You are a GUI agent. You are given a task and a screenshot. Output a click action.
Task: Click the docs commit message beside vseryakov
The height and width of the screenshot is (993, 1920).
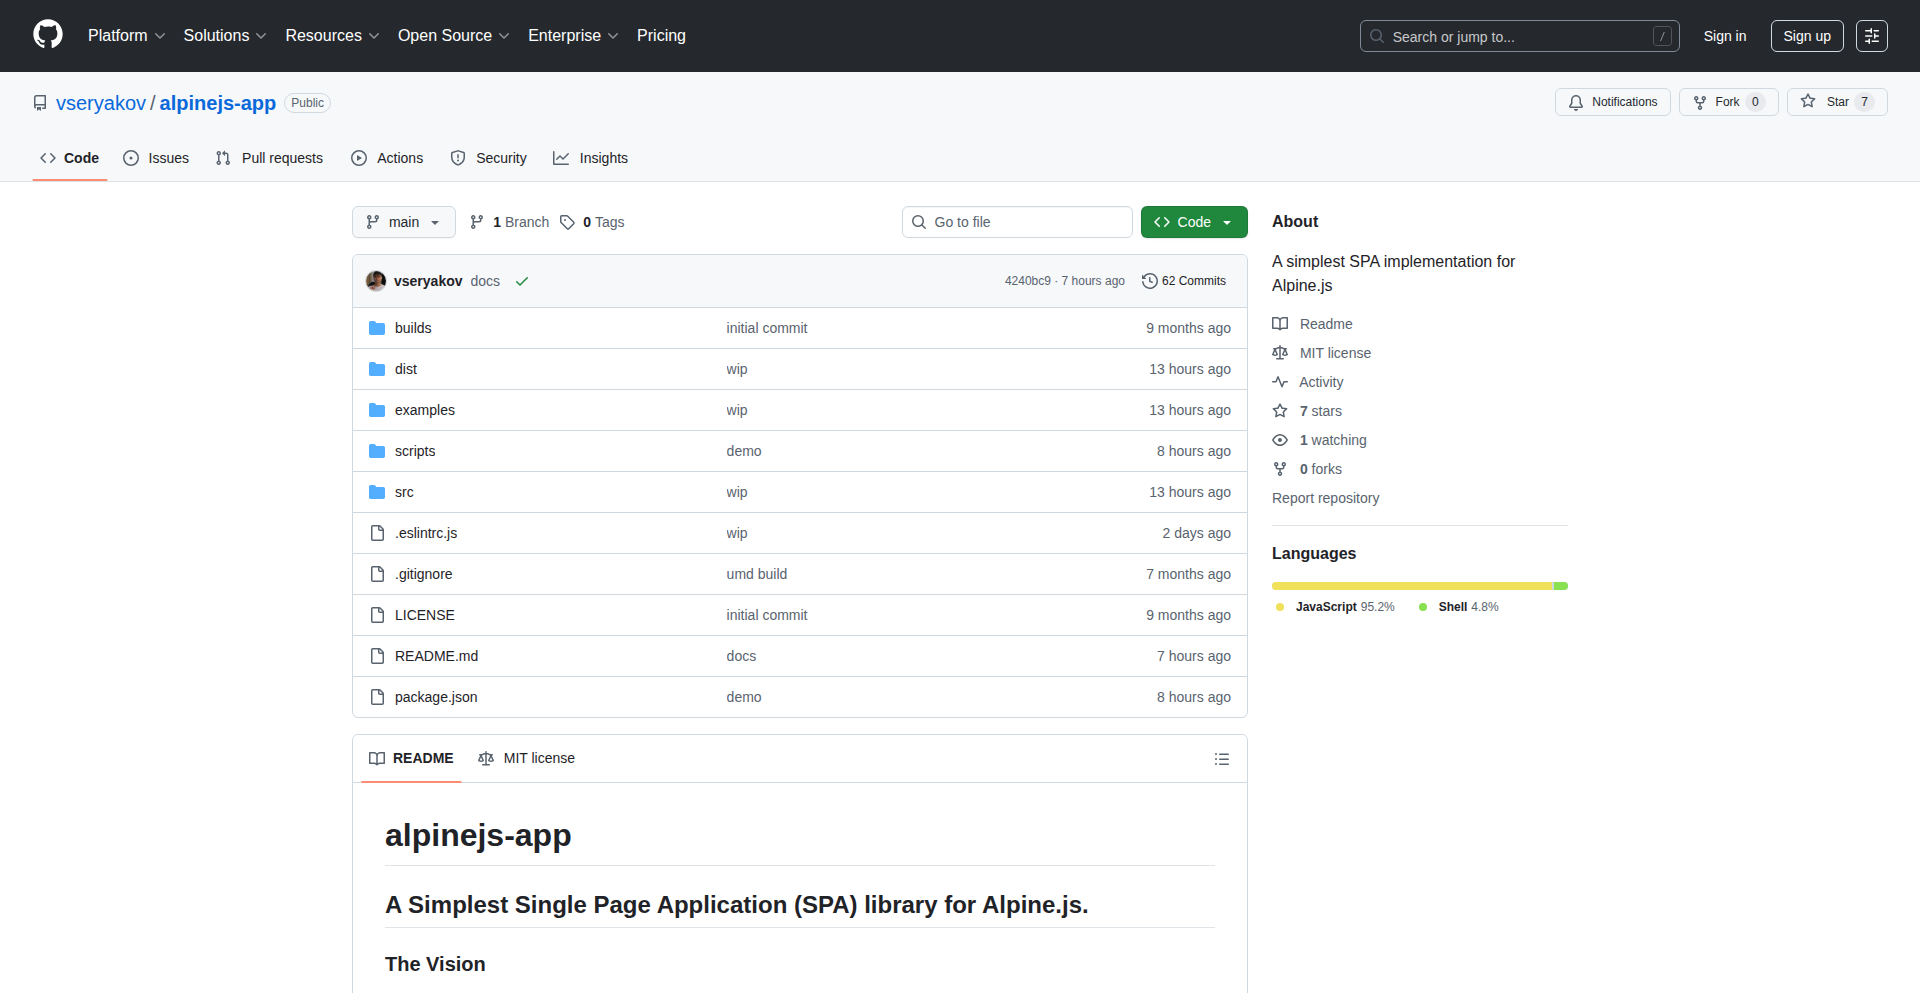485,281
